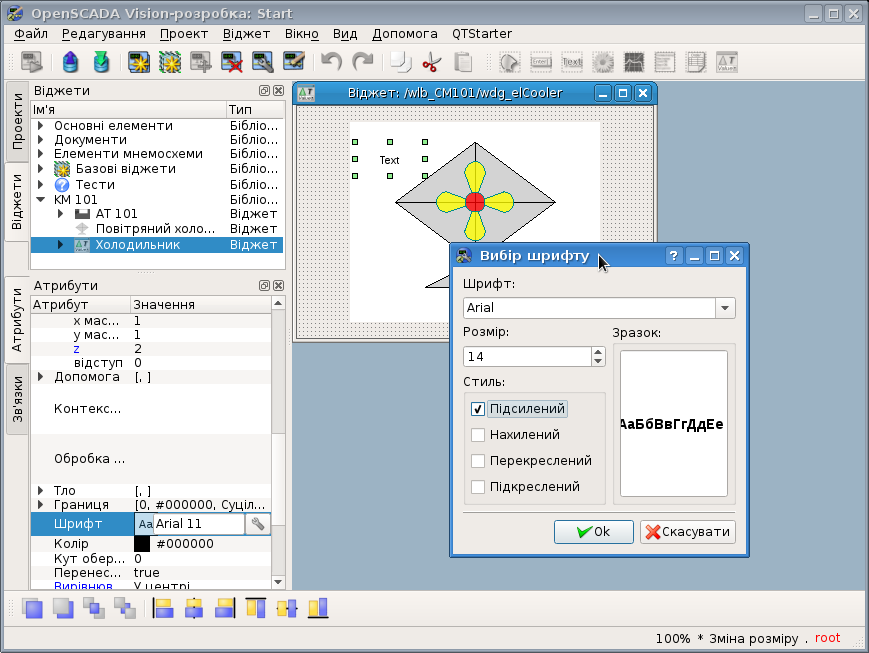
Task: Uncheck the Підсилений bold checkbox
Action: pyautogui.click(x=478, y=409)
